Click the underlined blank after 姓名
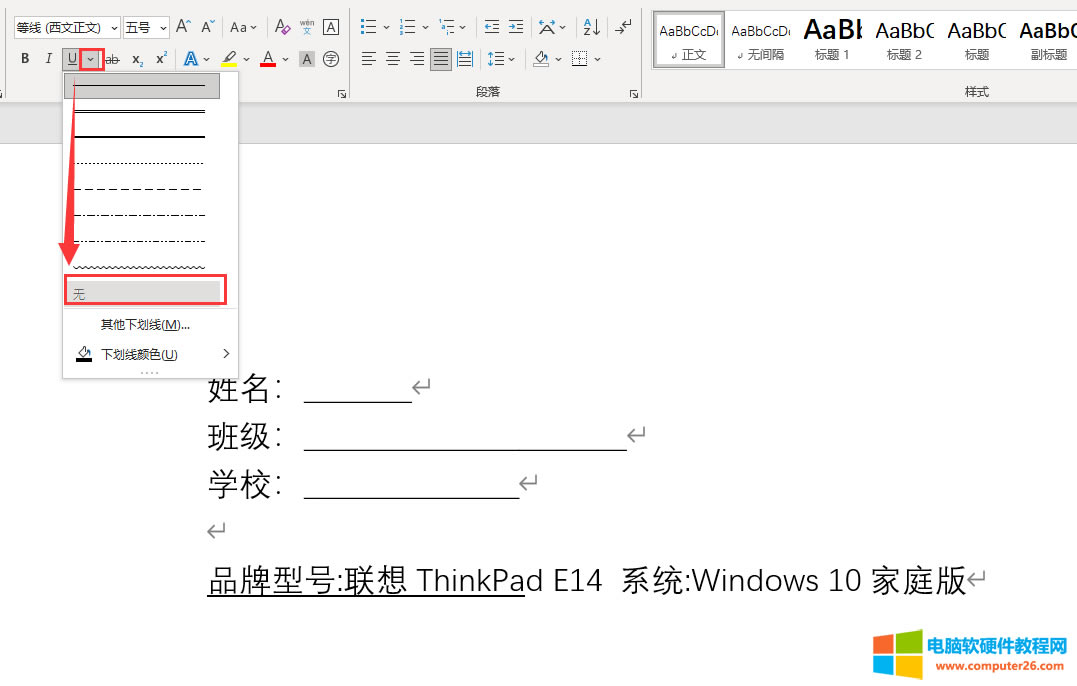 [358, 391]
